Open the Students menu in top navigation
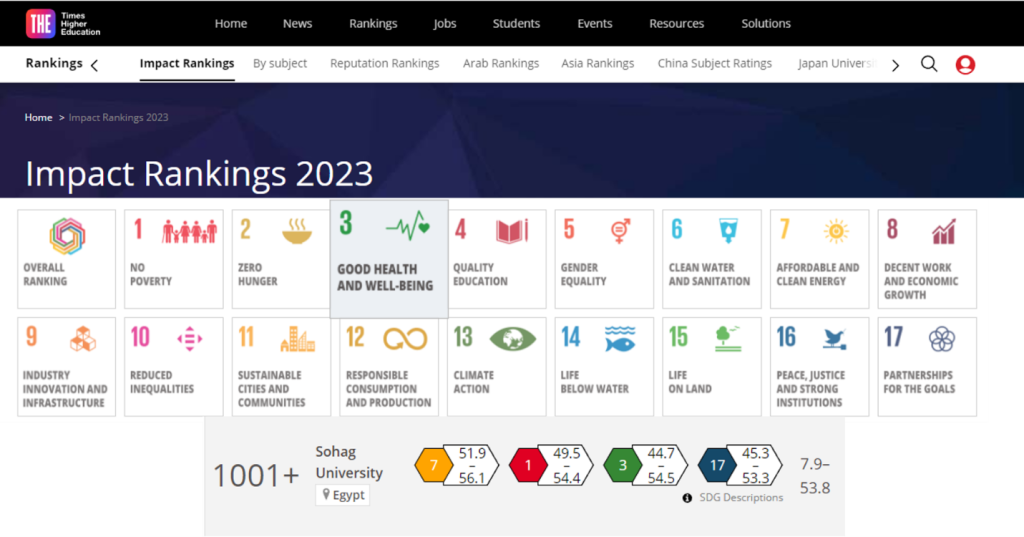Screen dimensions: 1024x537 tap(516, 23)
